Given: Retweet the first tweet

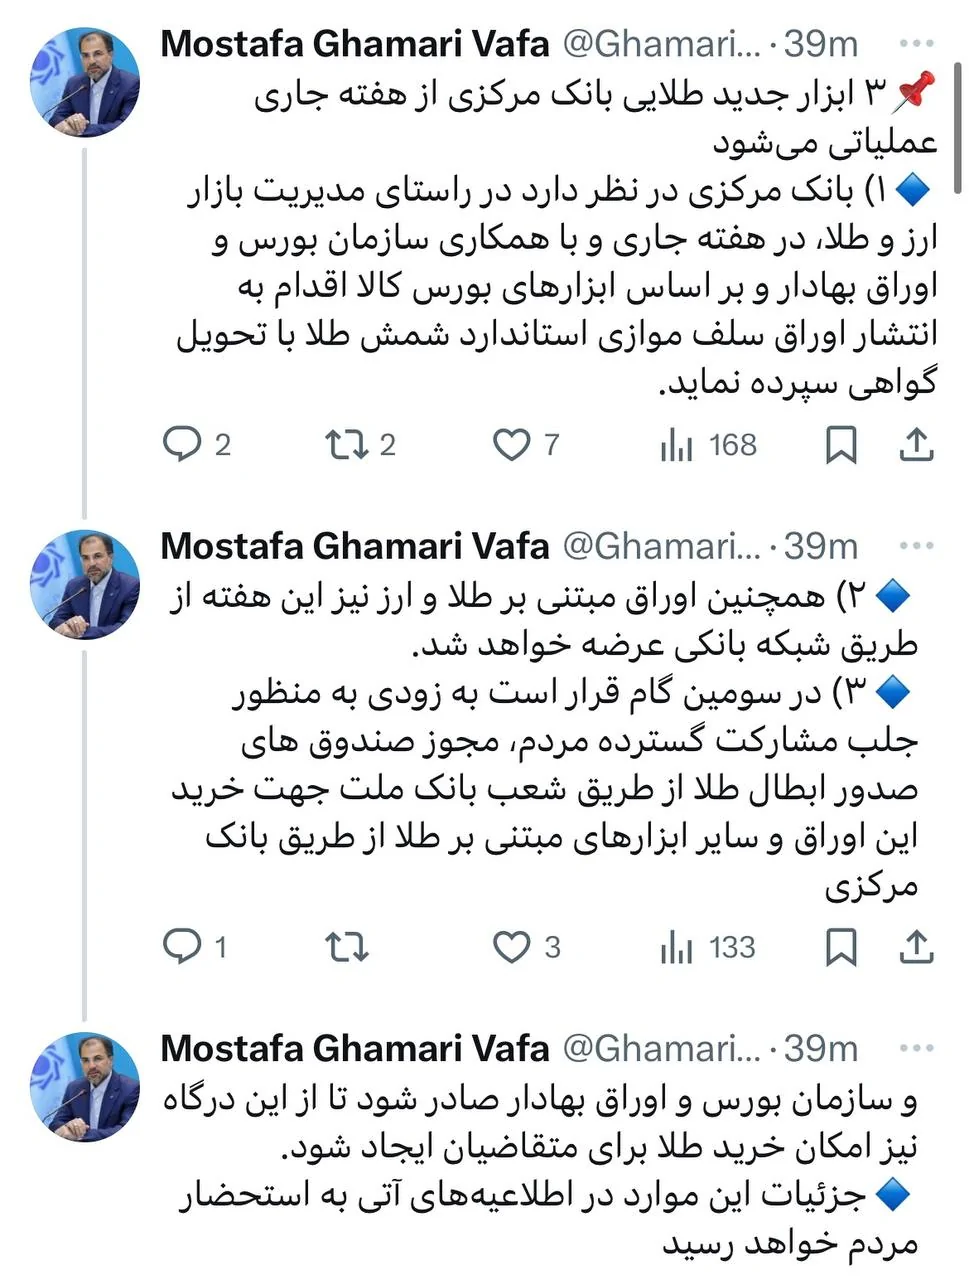Looking at the screenshot, I should click(346, 444).
